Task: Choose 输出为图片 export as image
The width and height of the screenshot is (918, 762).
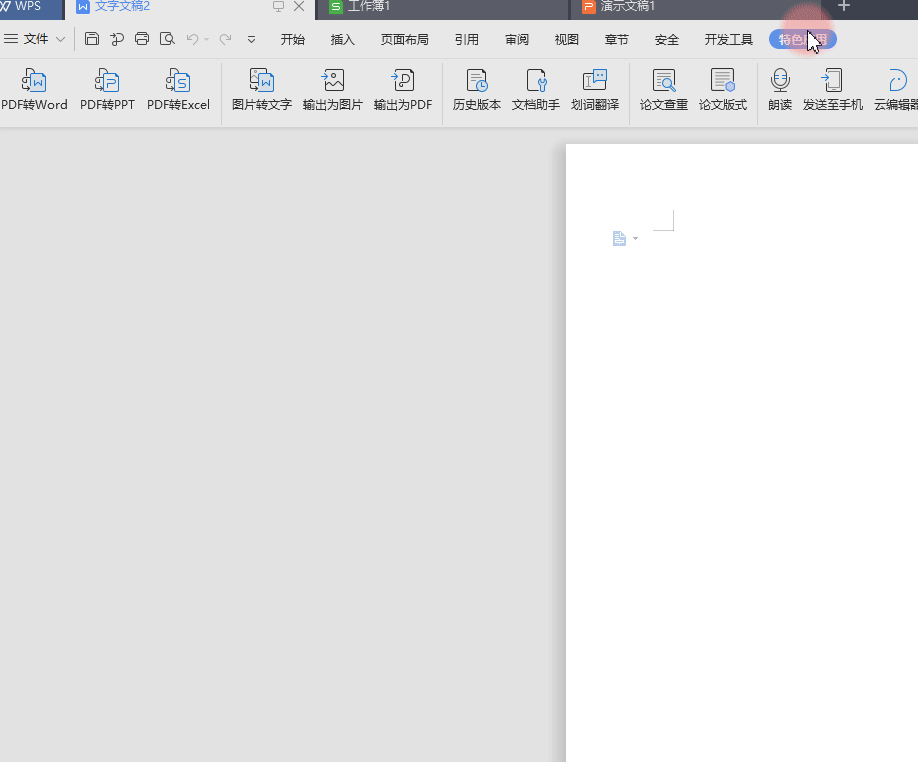Action: [x=333, y=91]
